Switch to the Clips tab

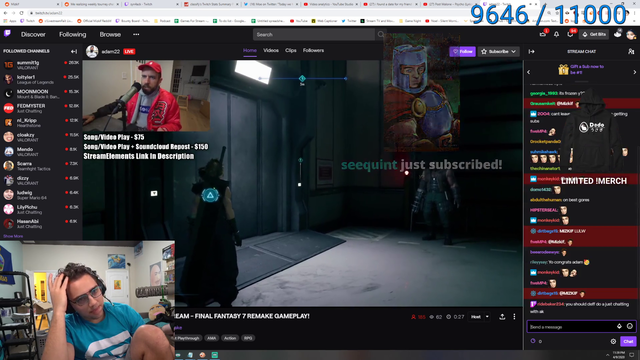point(291,51)
